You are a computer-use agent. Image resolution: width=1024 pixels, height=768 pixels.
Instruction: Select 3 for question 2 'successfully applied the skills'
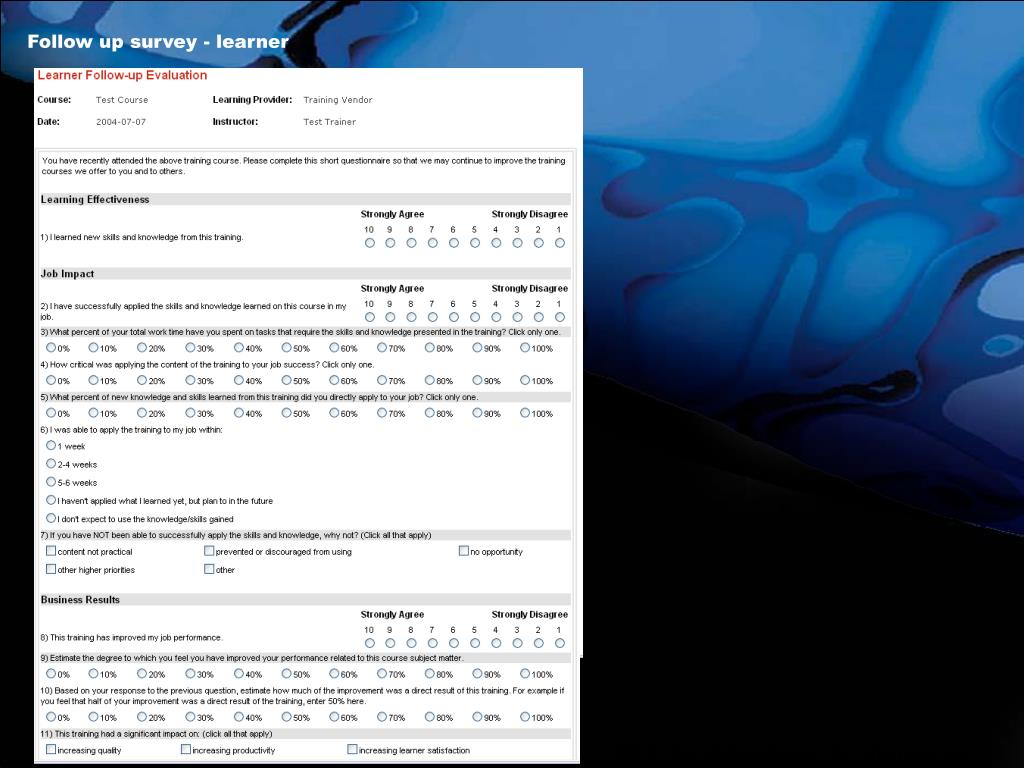pos(517,317)
